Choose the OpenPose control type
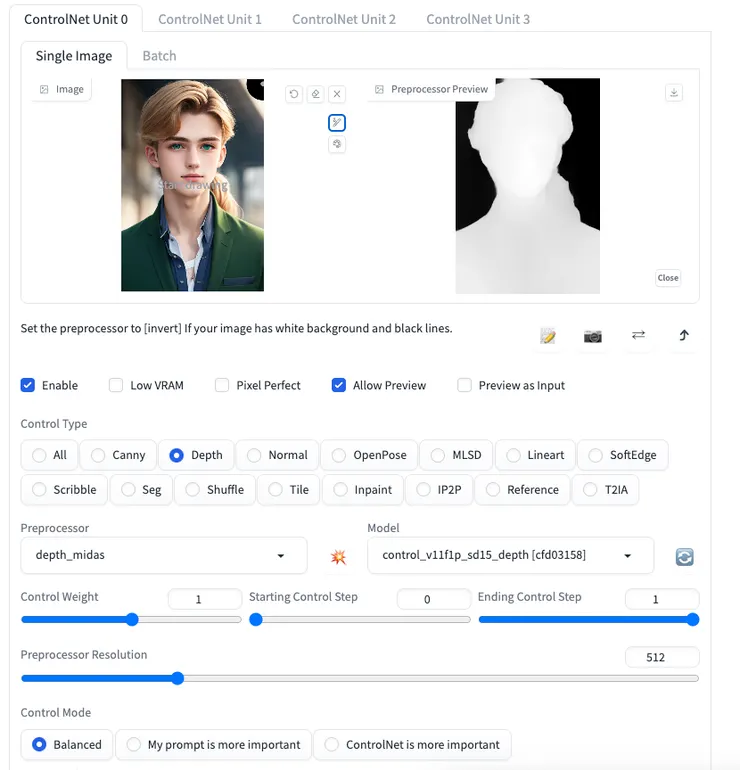The image size is (740, 770). pos(369,455)
